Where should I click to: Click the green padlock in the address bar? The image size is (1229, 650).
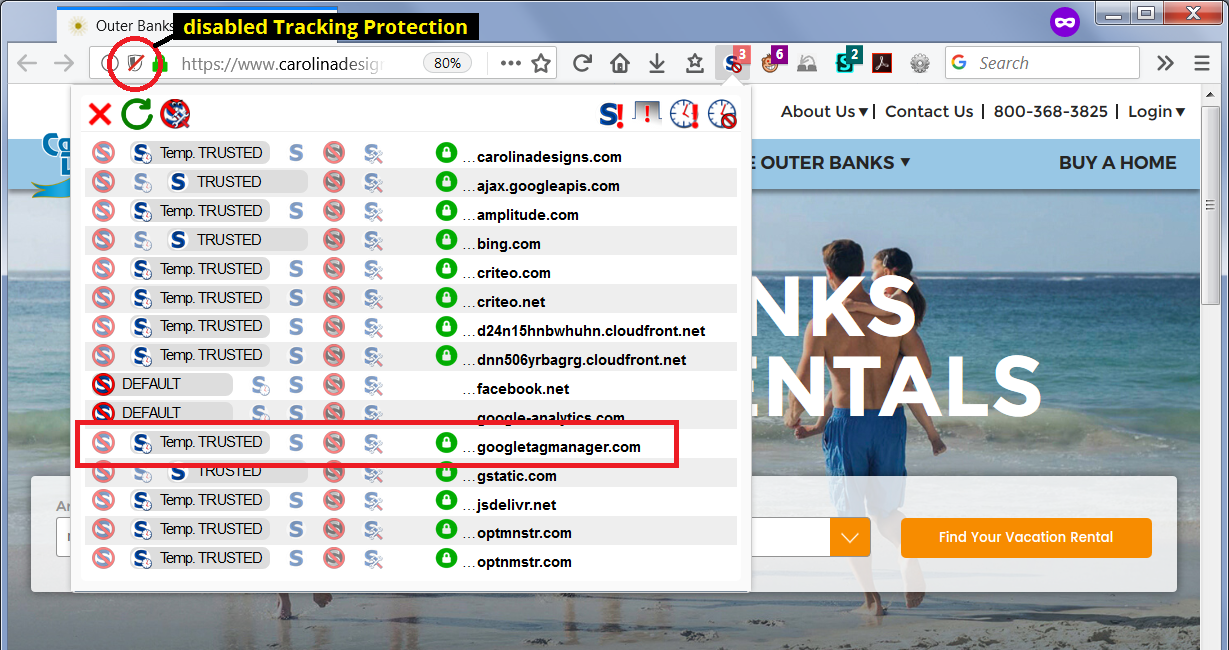(x=159, y=63)
